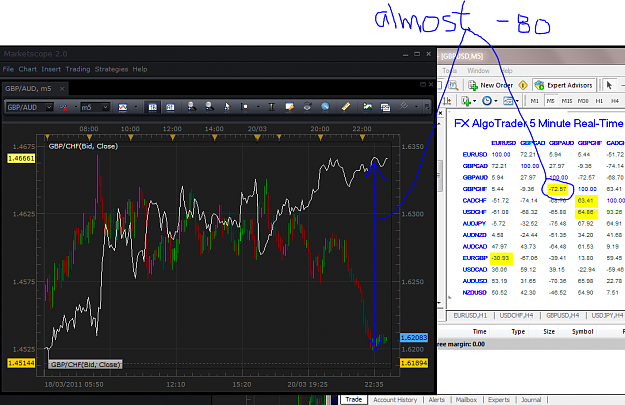
Task: Click the blue 1.62083 price label
Action: [414, 338]
